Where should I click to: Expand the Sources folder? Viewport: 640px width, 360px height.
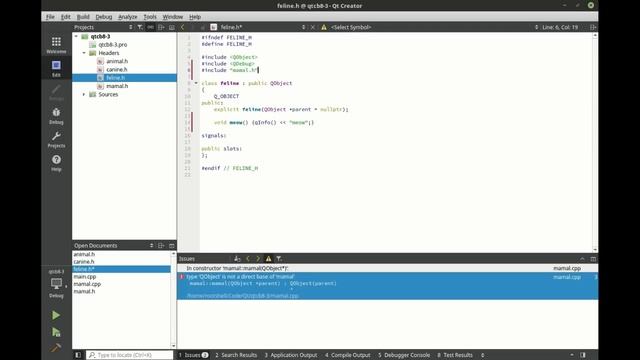(x=84, y=94)
